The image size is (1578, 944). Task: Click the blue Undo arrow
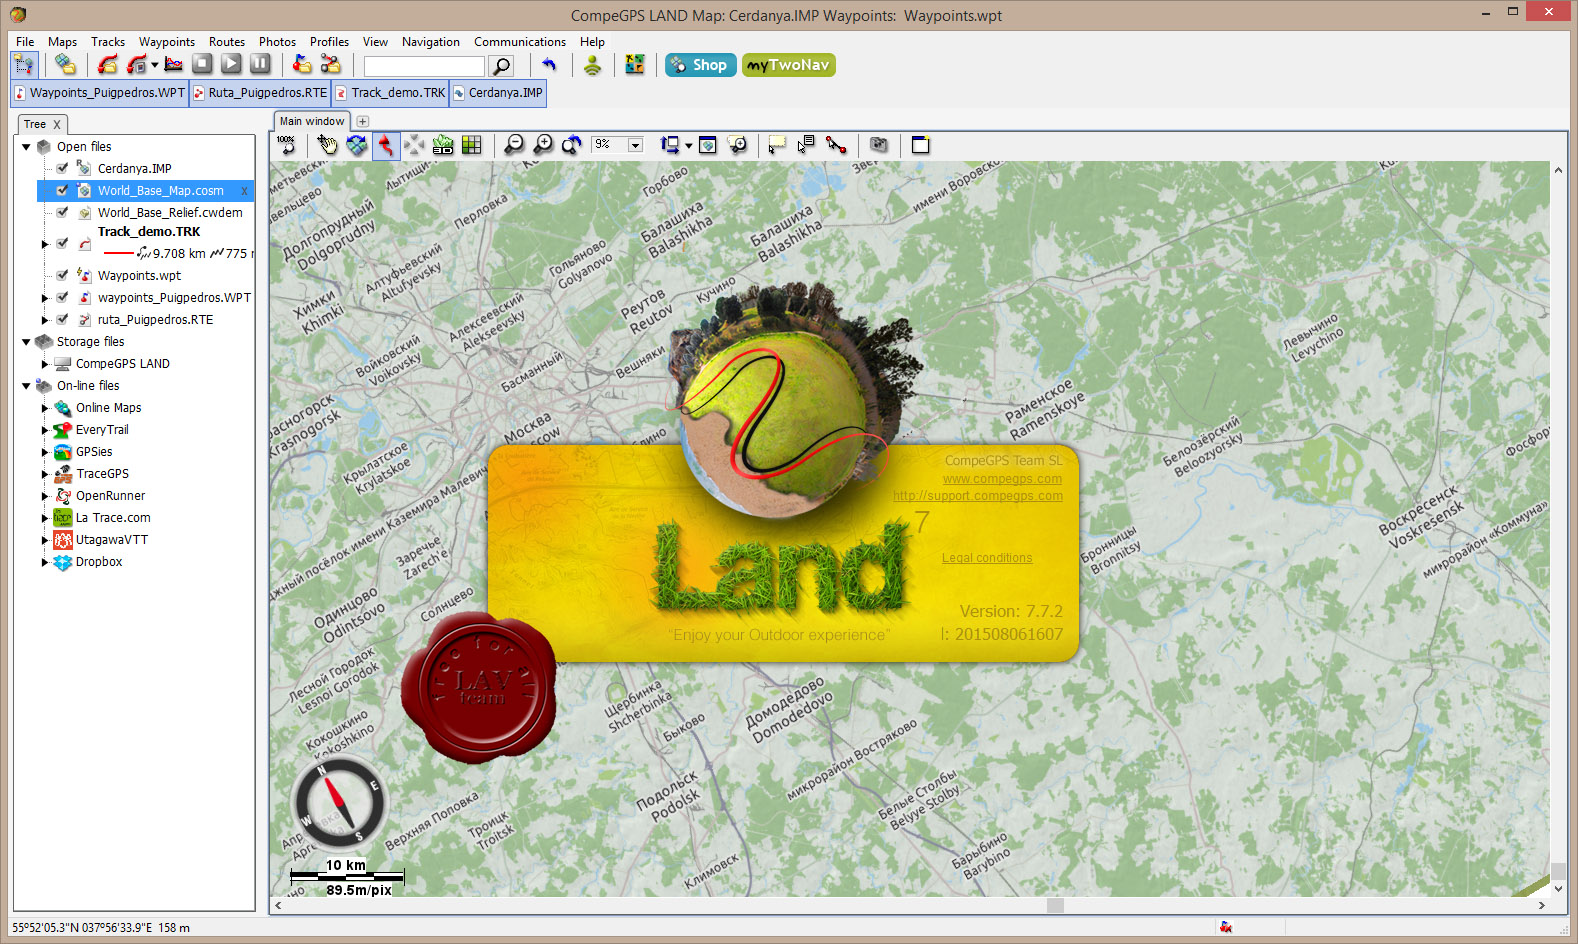point(549,65)
